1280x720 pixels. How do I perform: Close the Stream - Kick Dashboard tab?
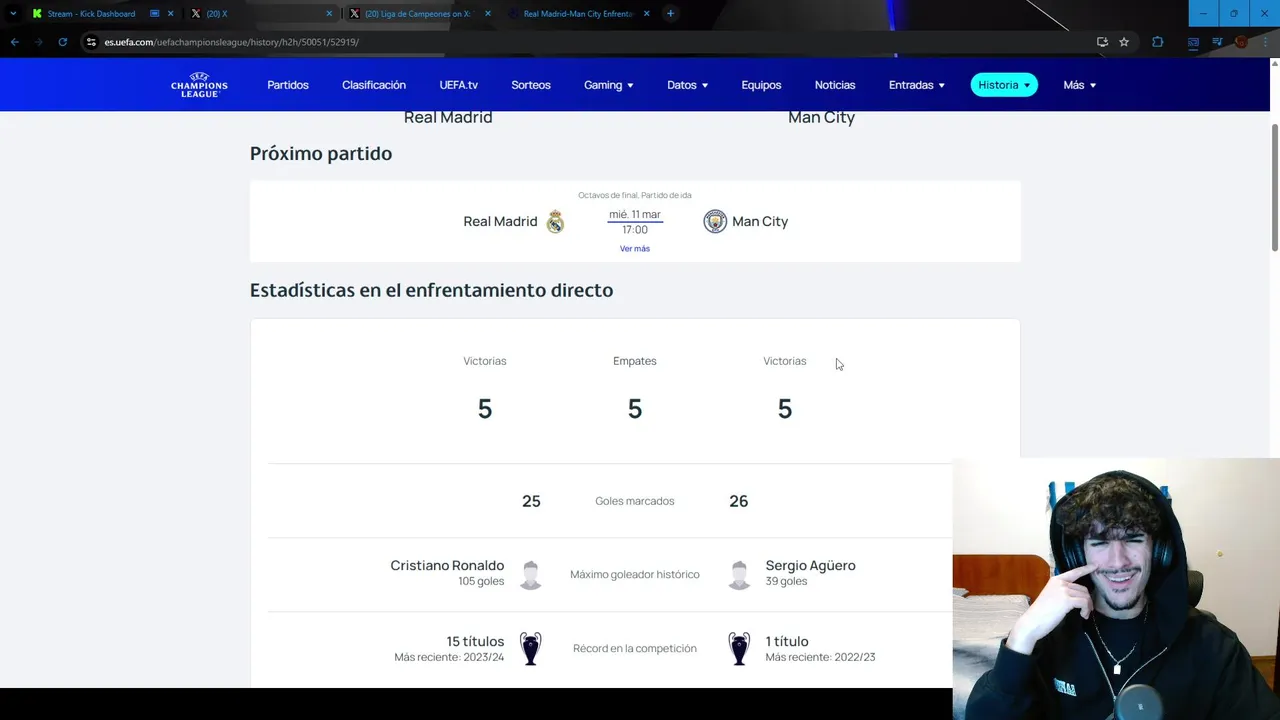coord(171,14)
